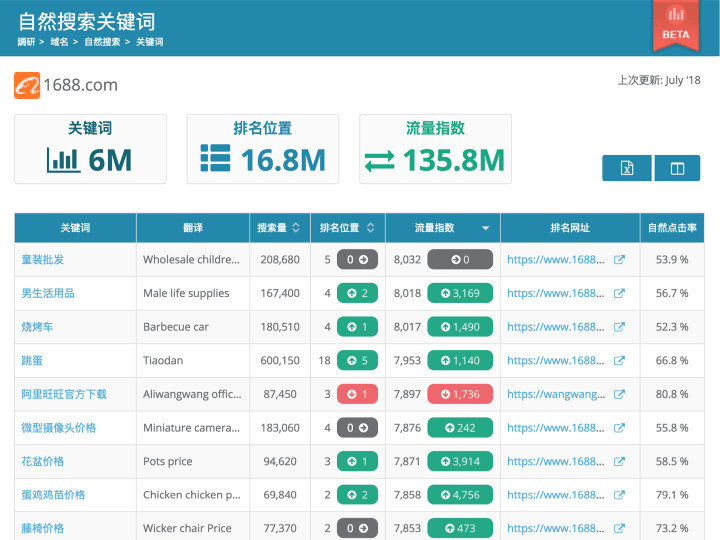Screen dimensions: 720x540
Task: Open external link icon for 花盆价格 row
Action: 619,461
